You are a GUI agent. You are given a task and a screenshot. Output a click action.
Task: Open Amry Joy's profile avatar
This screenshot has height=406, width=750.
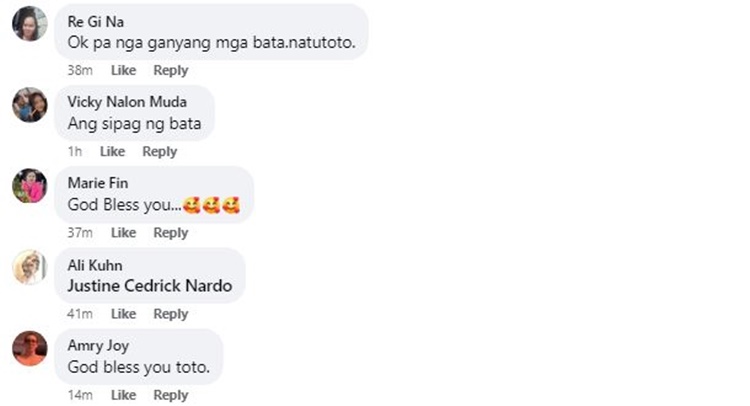[x=30, y=348]
